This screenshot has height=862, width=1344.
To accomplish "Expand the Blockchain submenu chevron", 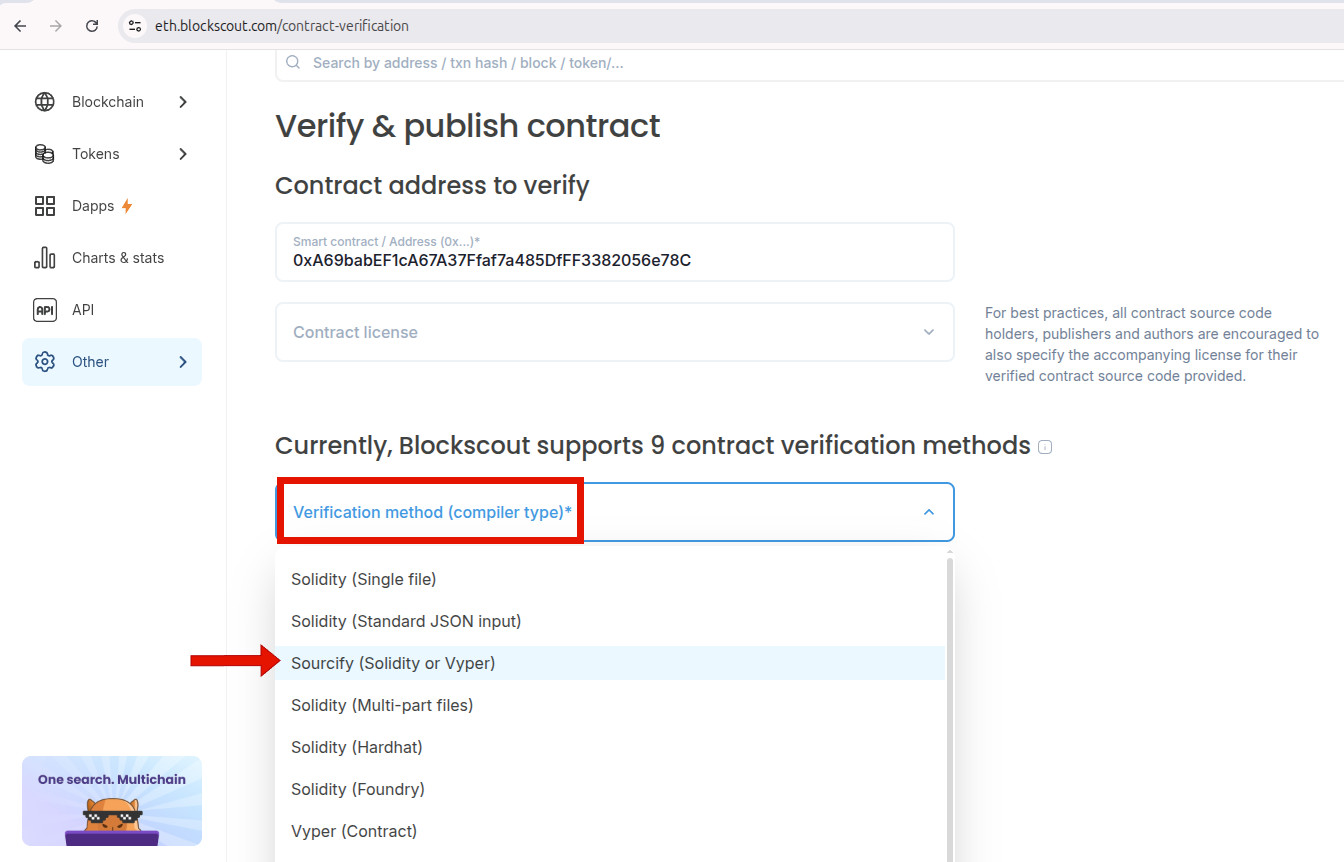I will 182,102.
